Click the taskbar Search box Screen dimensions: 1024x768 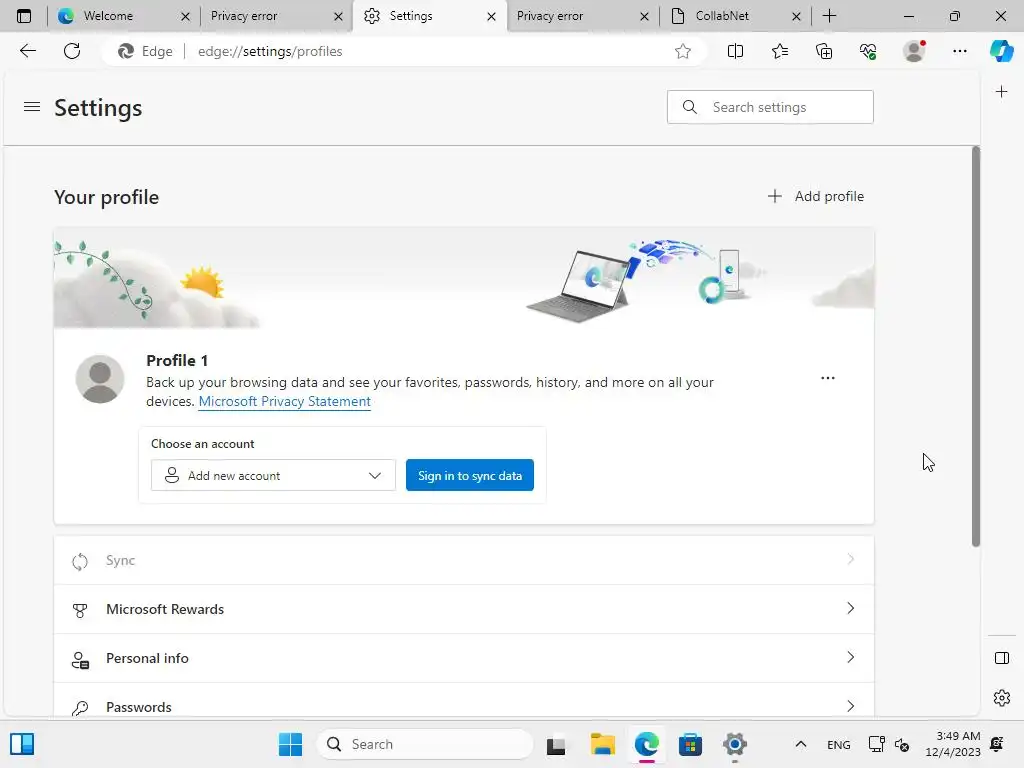(x=425, y=744)
